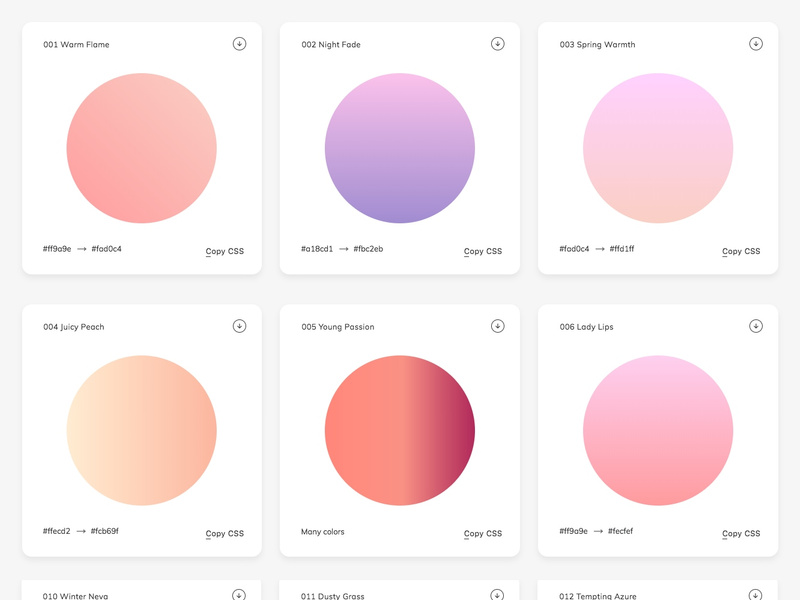Click hex code #fad0c4 on Warm Flame
Screen dimensions: 800x600
[106, 249]
